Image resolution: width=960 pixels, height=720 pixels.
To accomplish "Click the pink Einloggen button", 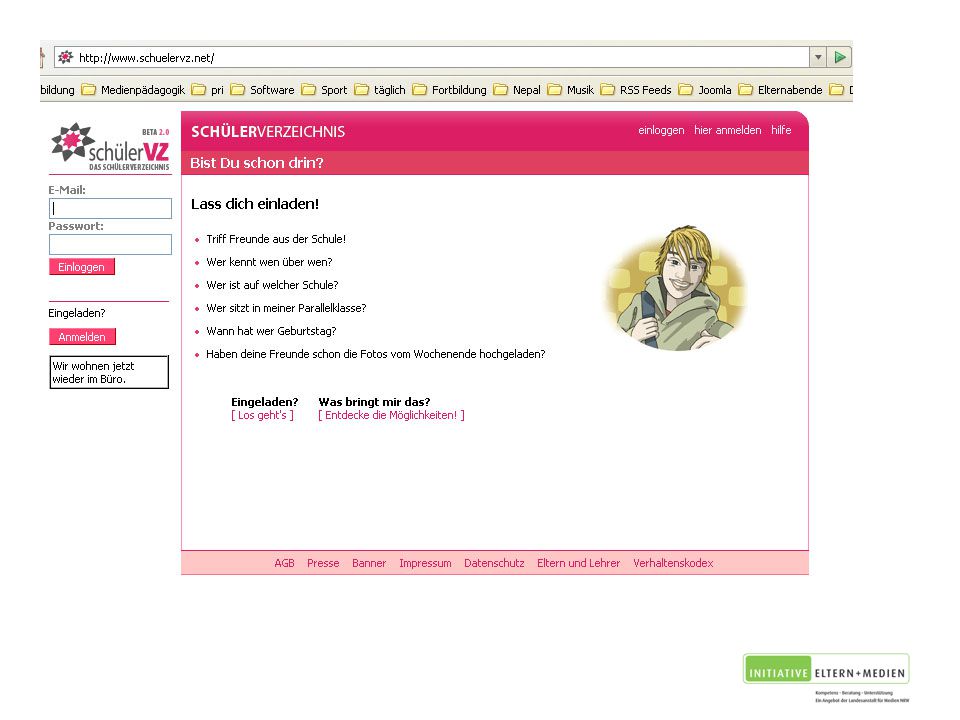I will coord(81,267).
